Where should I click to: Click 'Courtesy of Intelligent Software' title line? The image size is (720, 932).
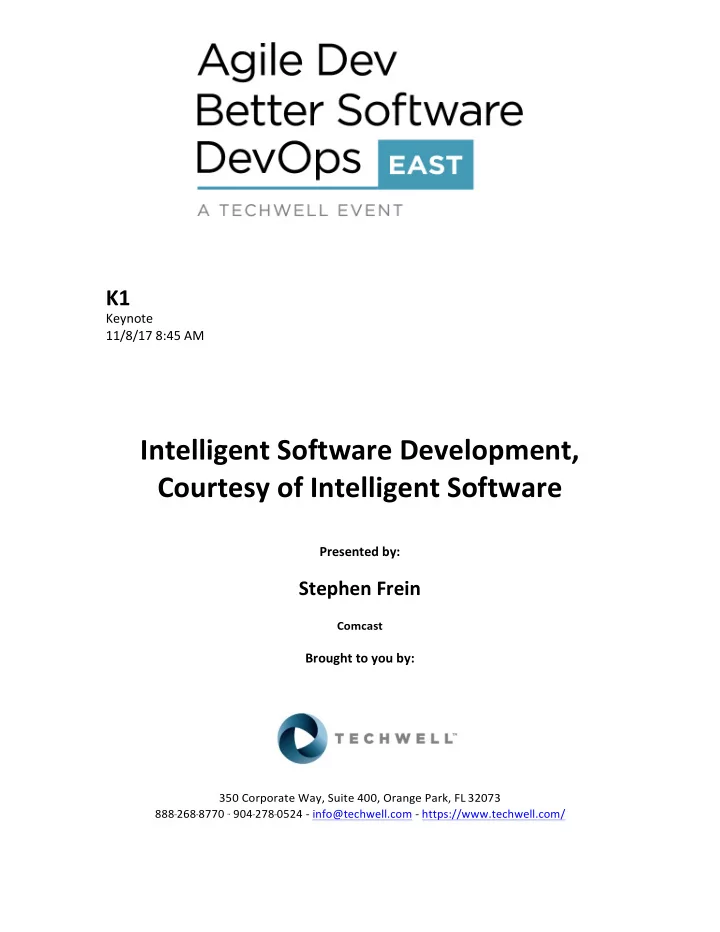(359, 487)
